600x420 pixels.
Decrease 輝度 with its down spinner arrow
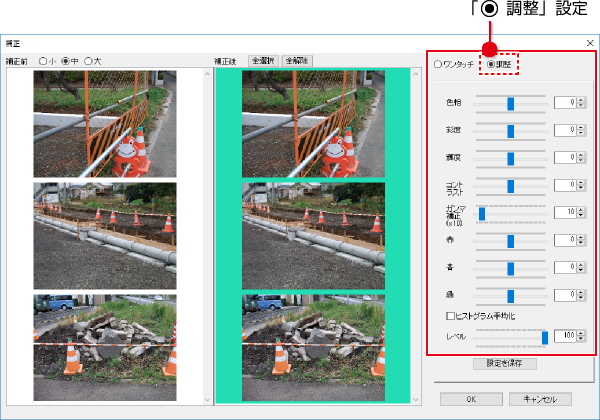(581, 160)
